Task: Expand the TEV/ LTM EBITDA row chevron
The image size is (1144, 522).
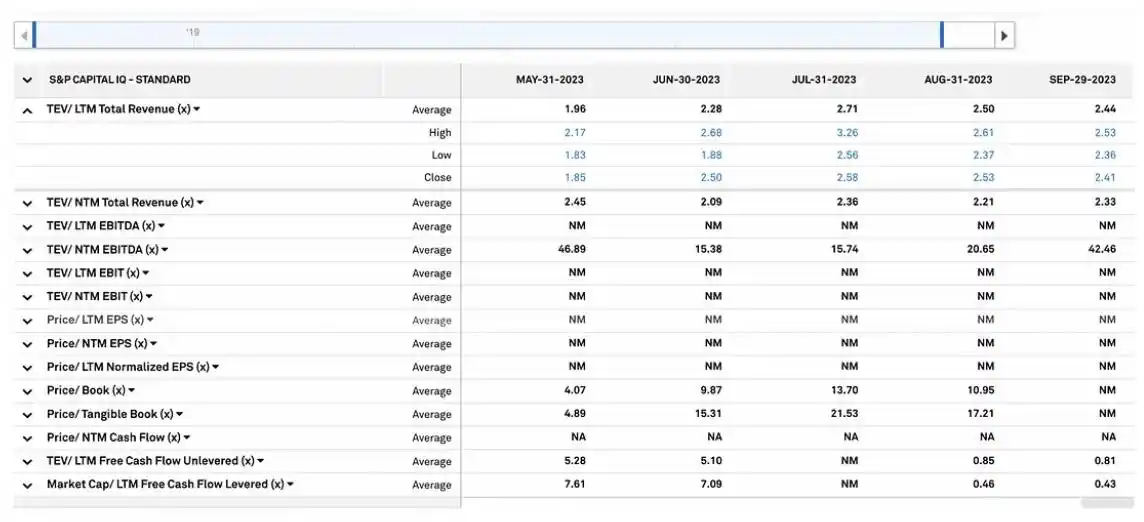Action: pos(27,227)
